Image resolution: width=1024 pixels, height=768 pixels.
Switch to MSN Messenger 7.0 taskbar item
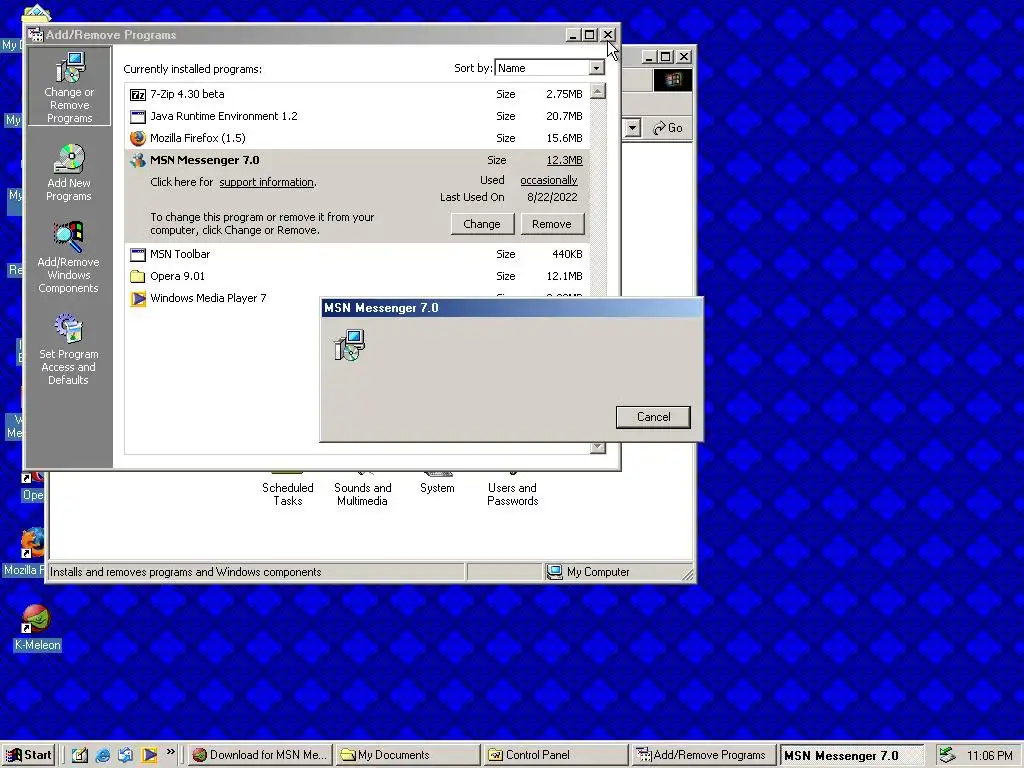851,755
